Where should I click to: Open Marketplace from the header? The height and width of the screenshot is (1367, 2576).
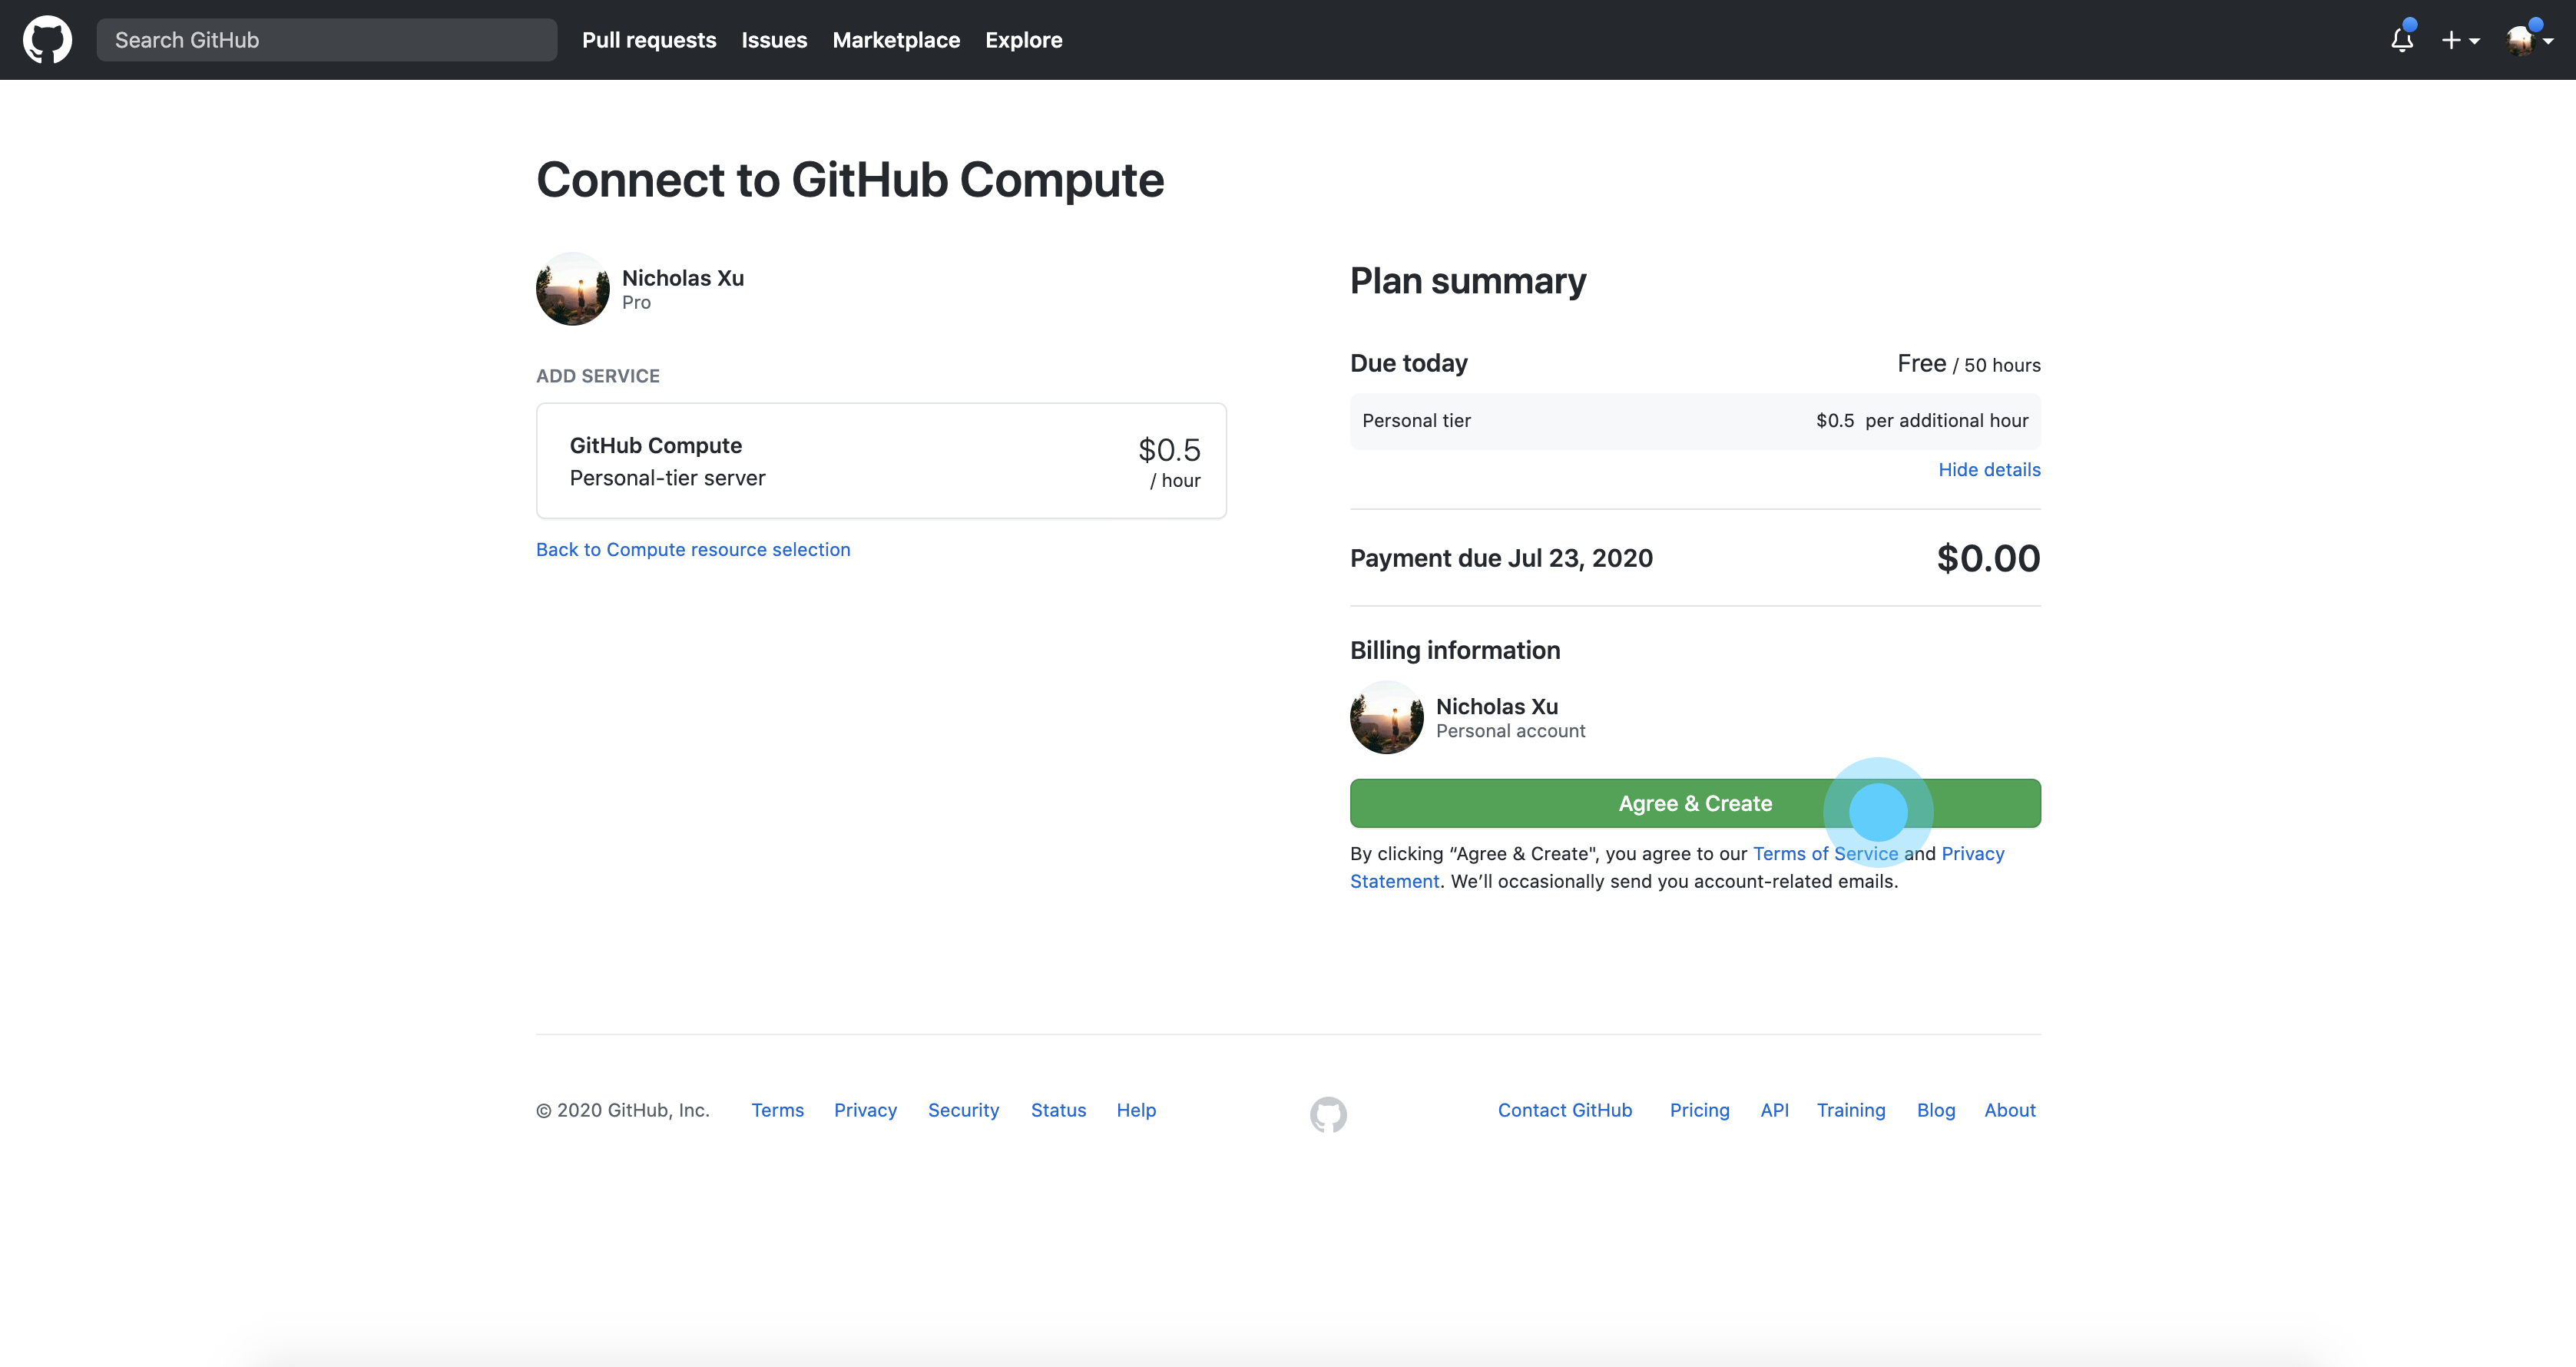(x=895, y=40)
